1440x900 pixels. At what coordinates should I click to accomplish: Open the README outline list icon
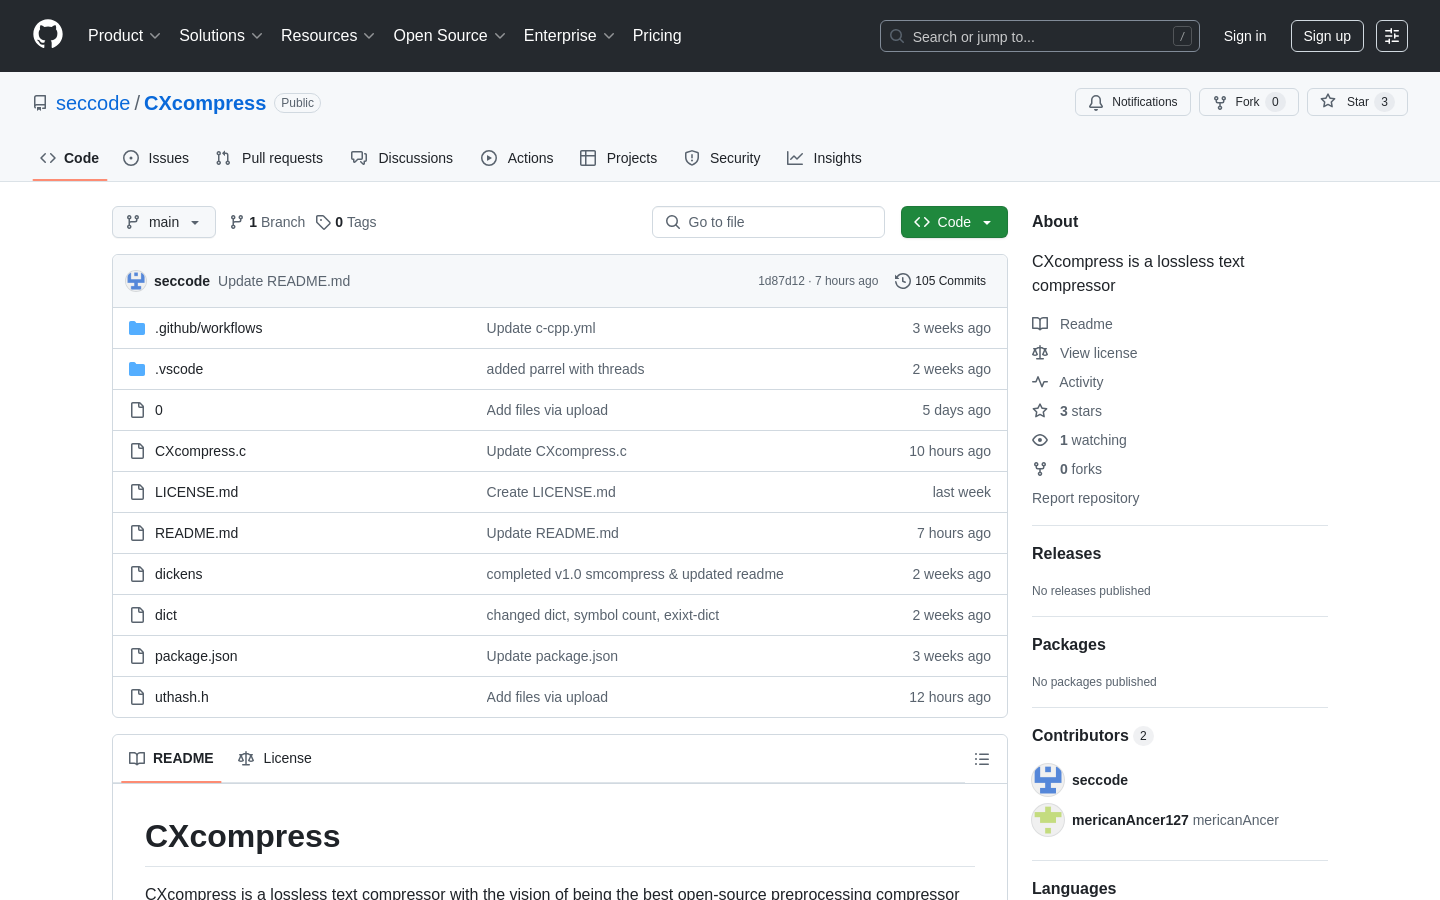pos(982,759)
